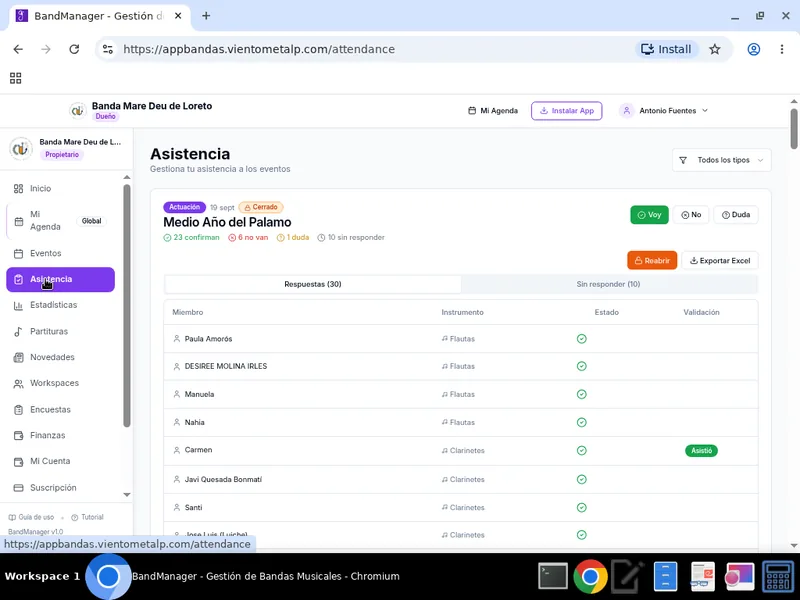The height and width of the screenshot is (600, 800).
Task: Click Mi Agenda in header
Action: pos(493,111)
